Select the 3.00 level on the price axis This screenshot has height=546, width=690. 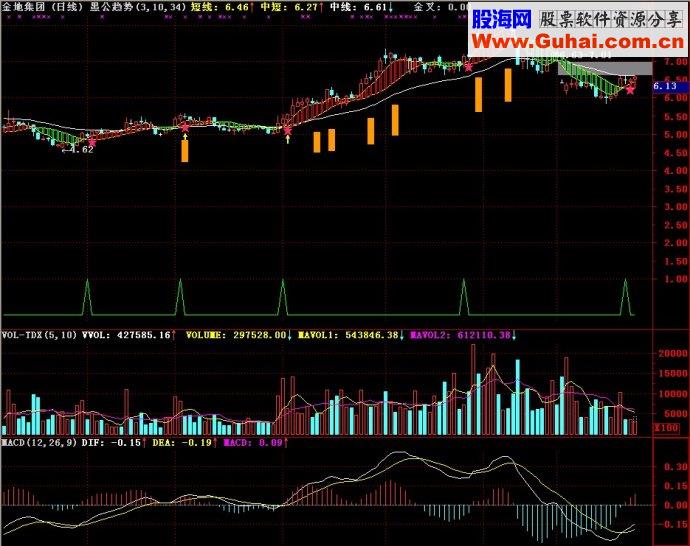(675, 207)
